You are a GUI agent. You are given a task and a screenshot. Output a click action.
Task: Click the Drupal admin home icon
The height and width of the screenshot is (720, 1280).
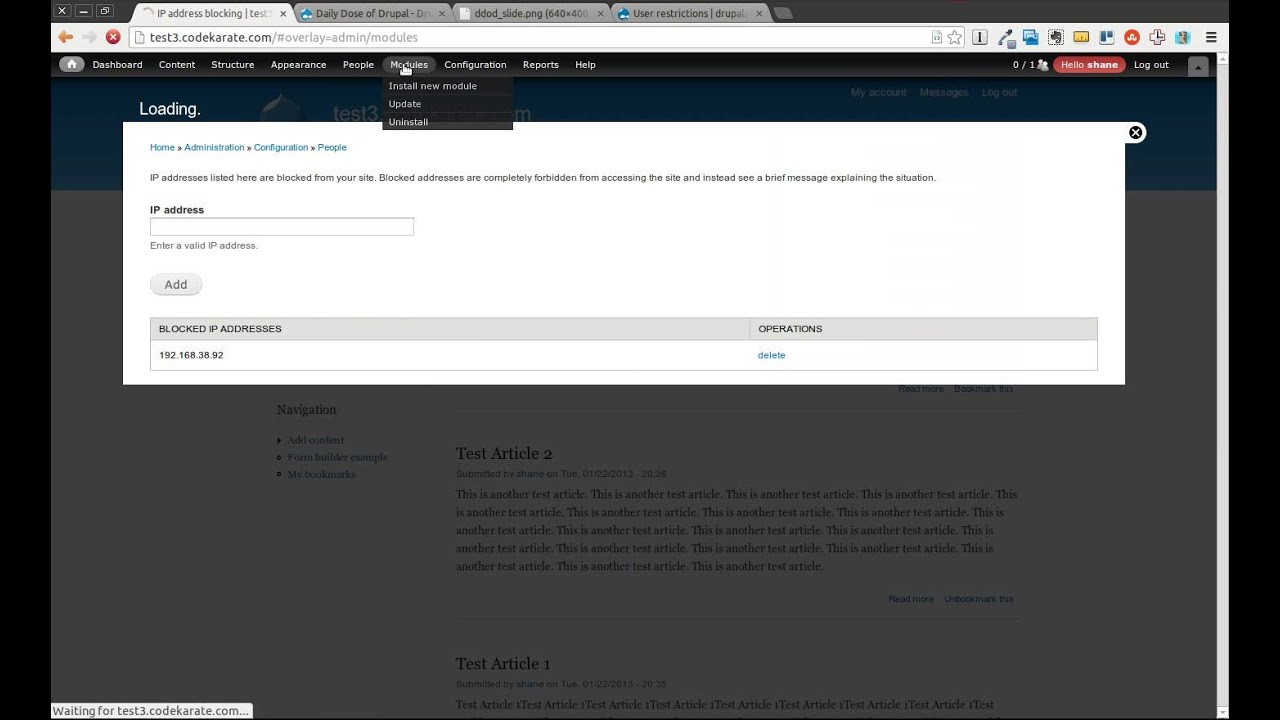(71, 64)
